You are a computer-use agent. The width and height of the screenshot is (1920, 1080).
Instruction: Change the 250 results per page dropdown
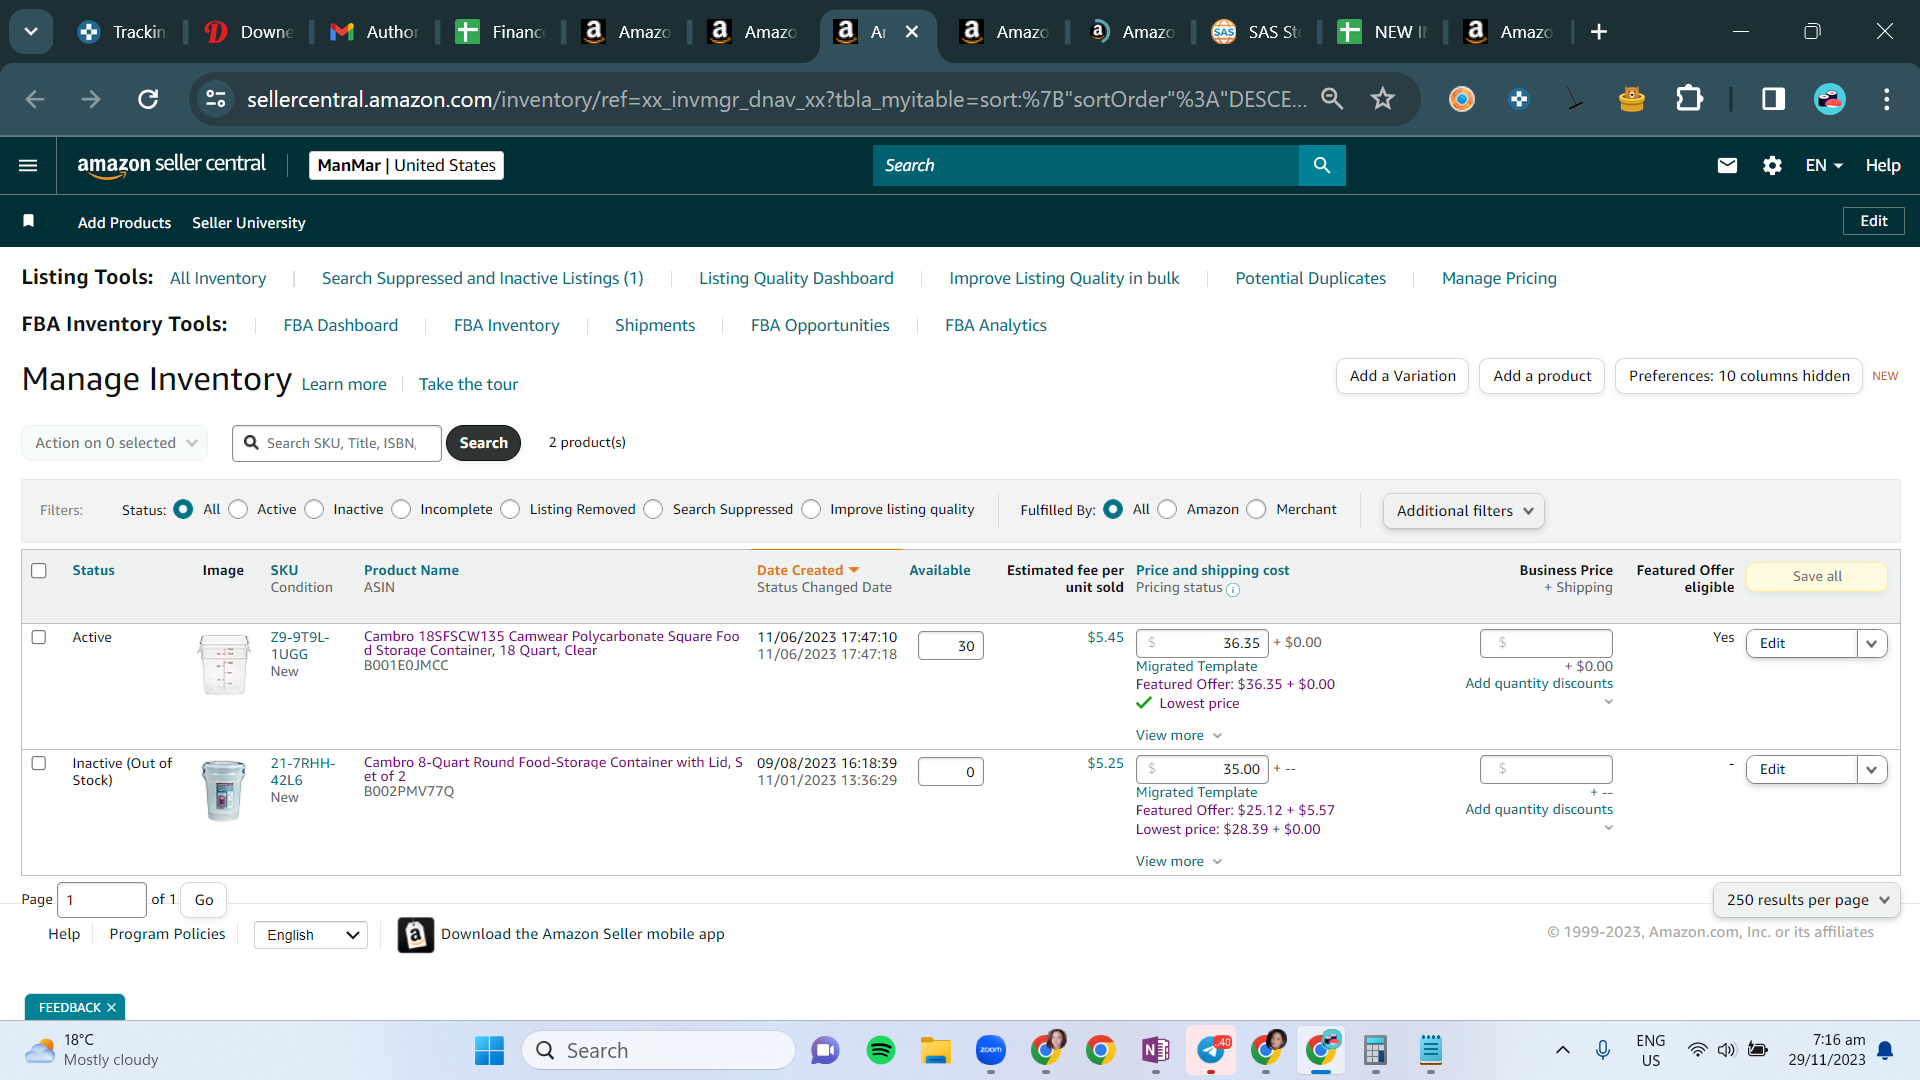1807,900
